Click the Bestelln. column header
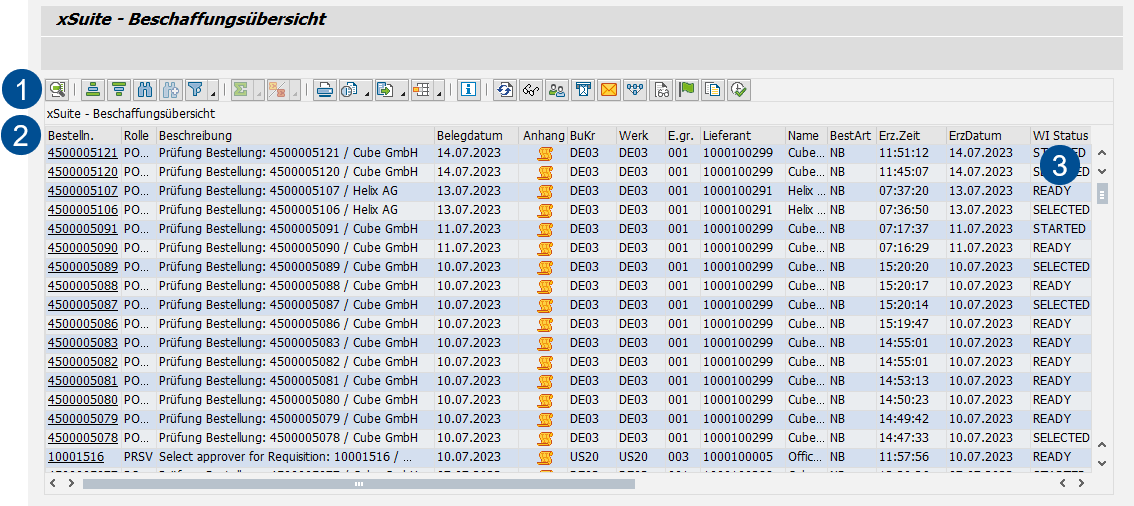1134x506 pixels. click(x=83, y=135)
